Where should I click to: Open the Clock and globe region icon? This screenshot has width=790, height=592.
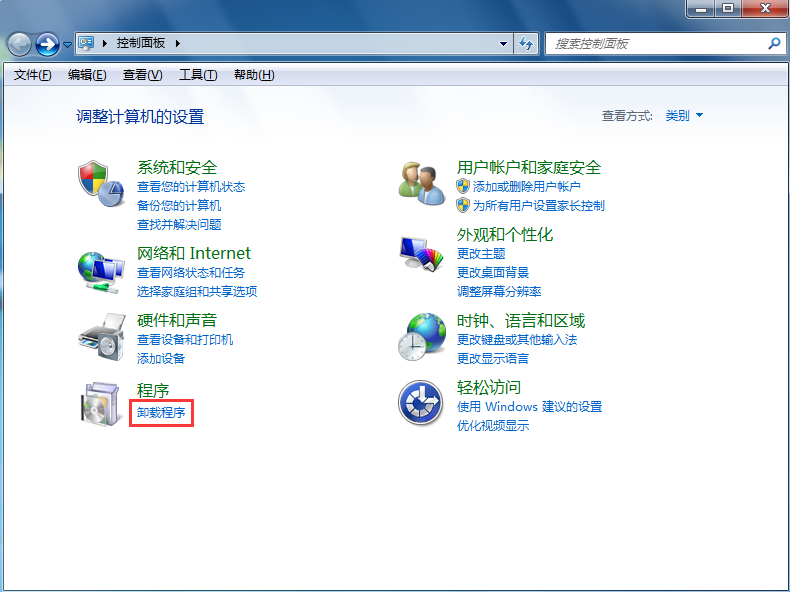click(422, 337)
